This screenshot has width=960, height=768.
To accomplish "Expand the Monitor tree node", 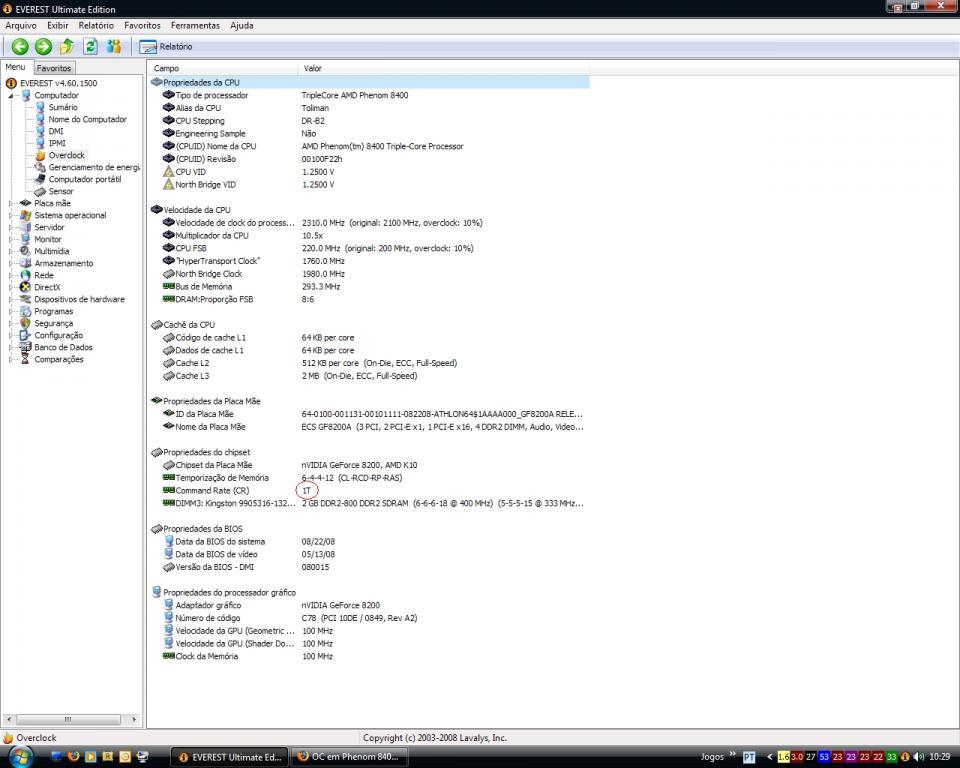I will [10, 239].
